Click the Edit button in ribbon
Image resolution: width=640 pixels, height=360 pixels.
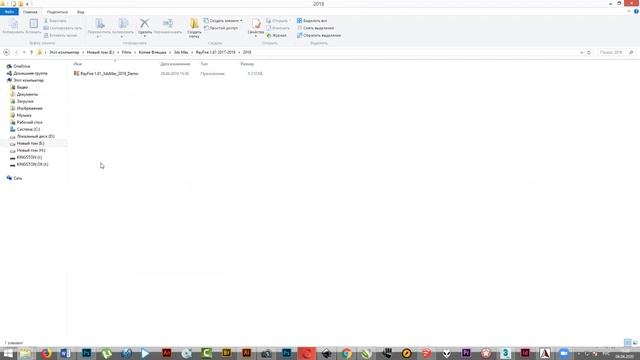[x=278, y=28]
